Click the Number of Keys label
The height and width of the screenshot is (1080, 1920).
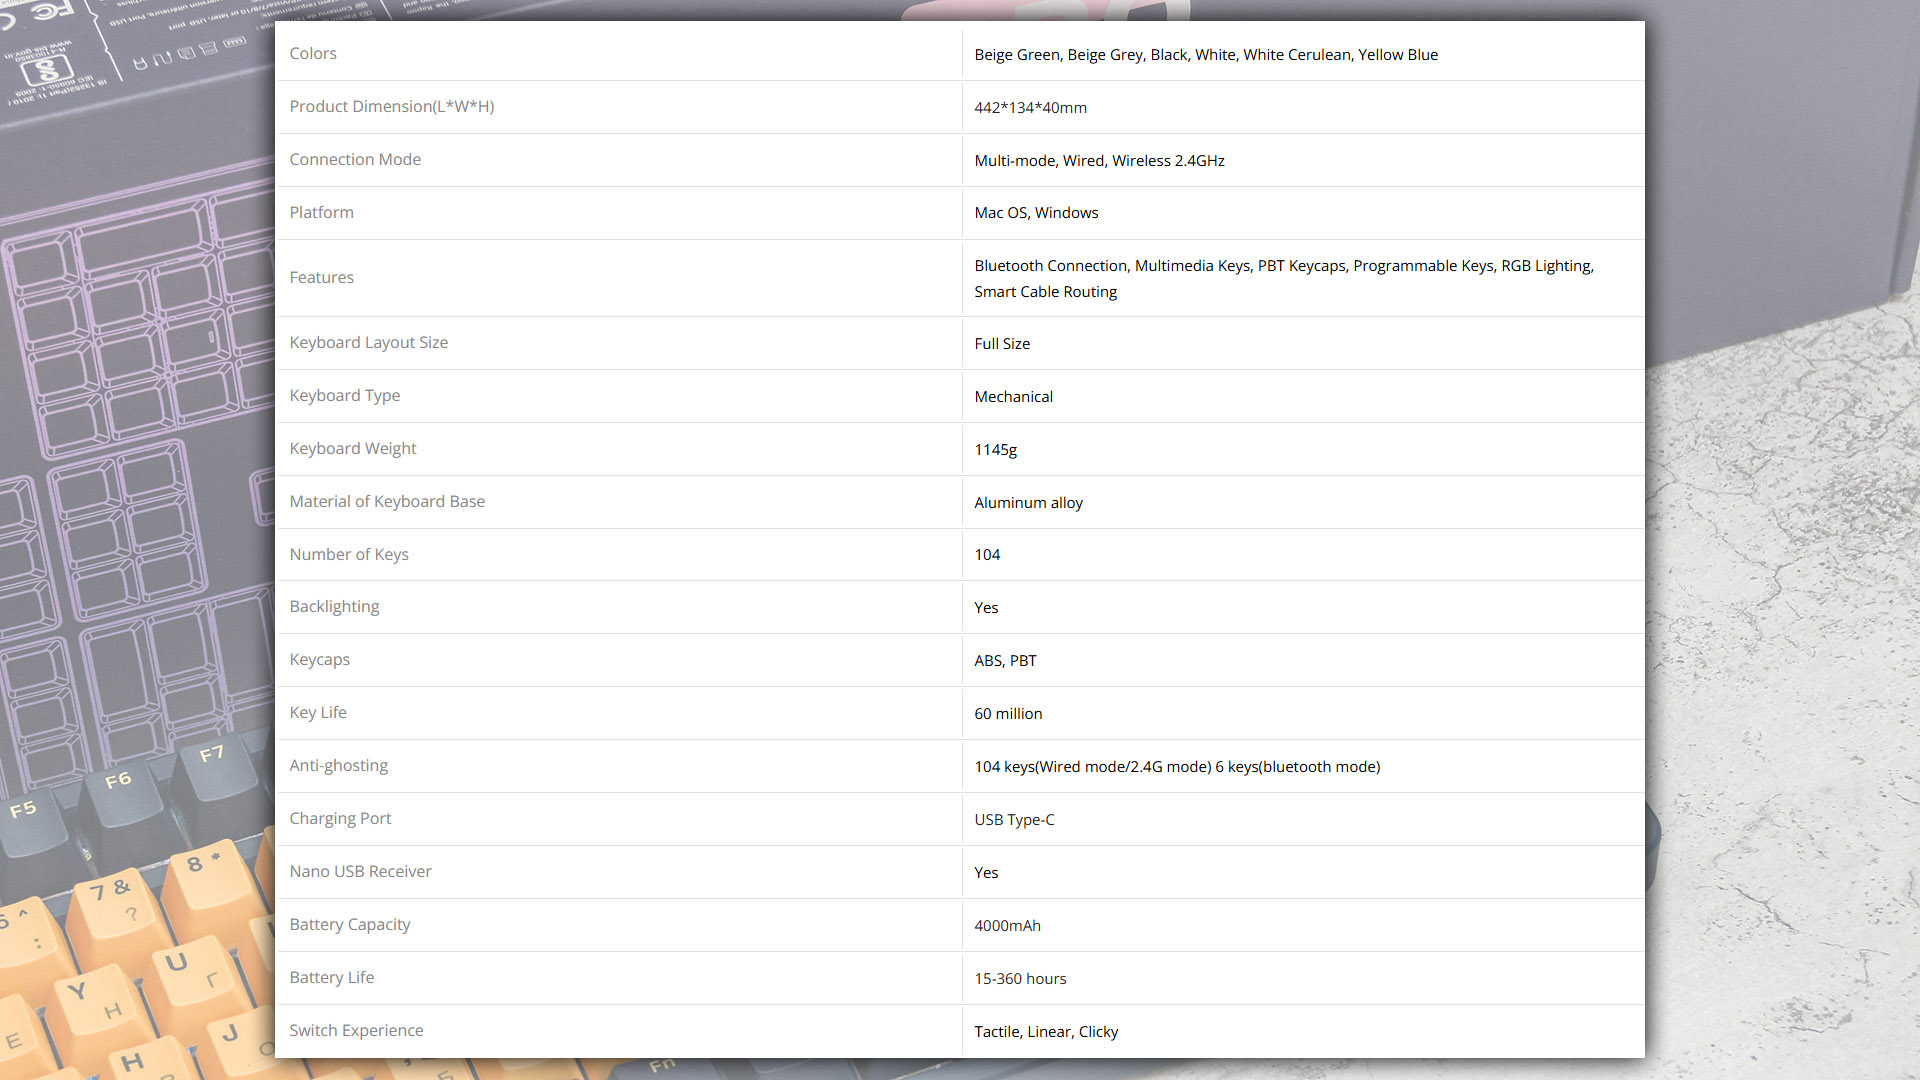tap(348, 555)
